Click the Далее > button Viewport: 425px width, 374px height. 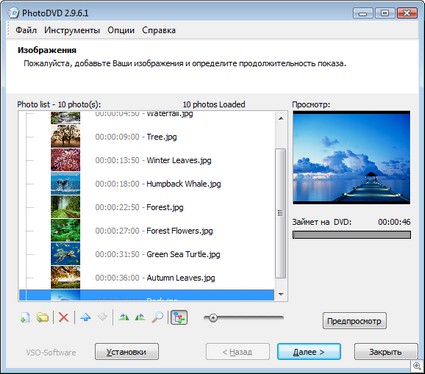(309, 352)
